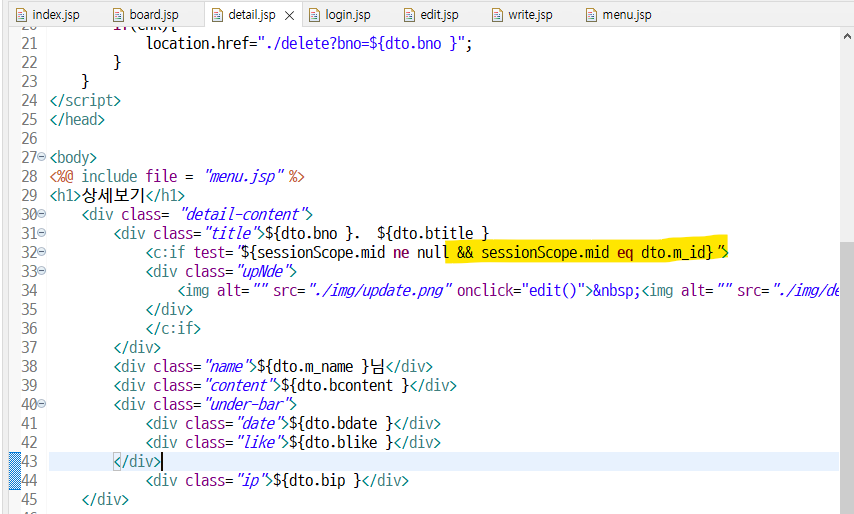Place cursor in the location.href delete line

click(x=309, y=44)
